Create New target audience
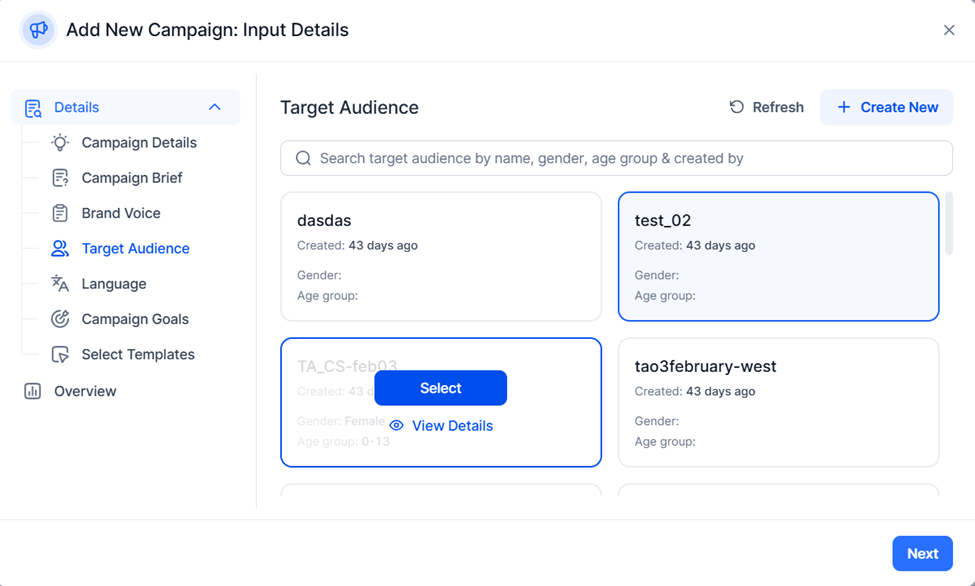The image size is (975, 586). point(886,107)
